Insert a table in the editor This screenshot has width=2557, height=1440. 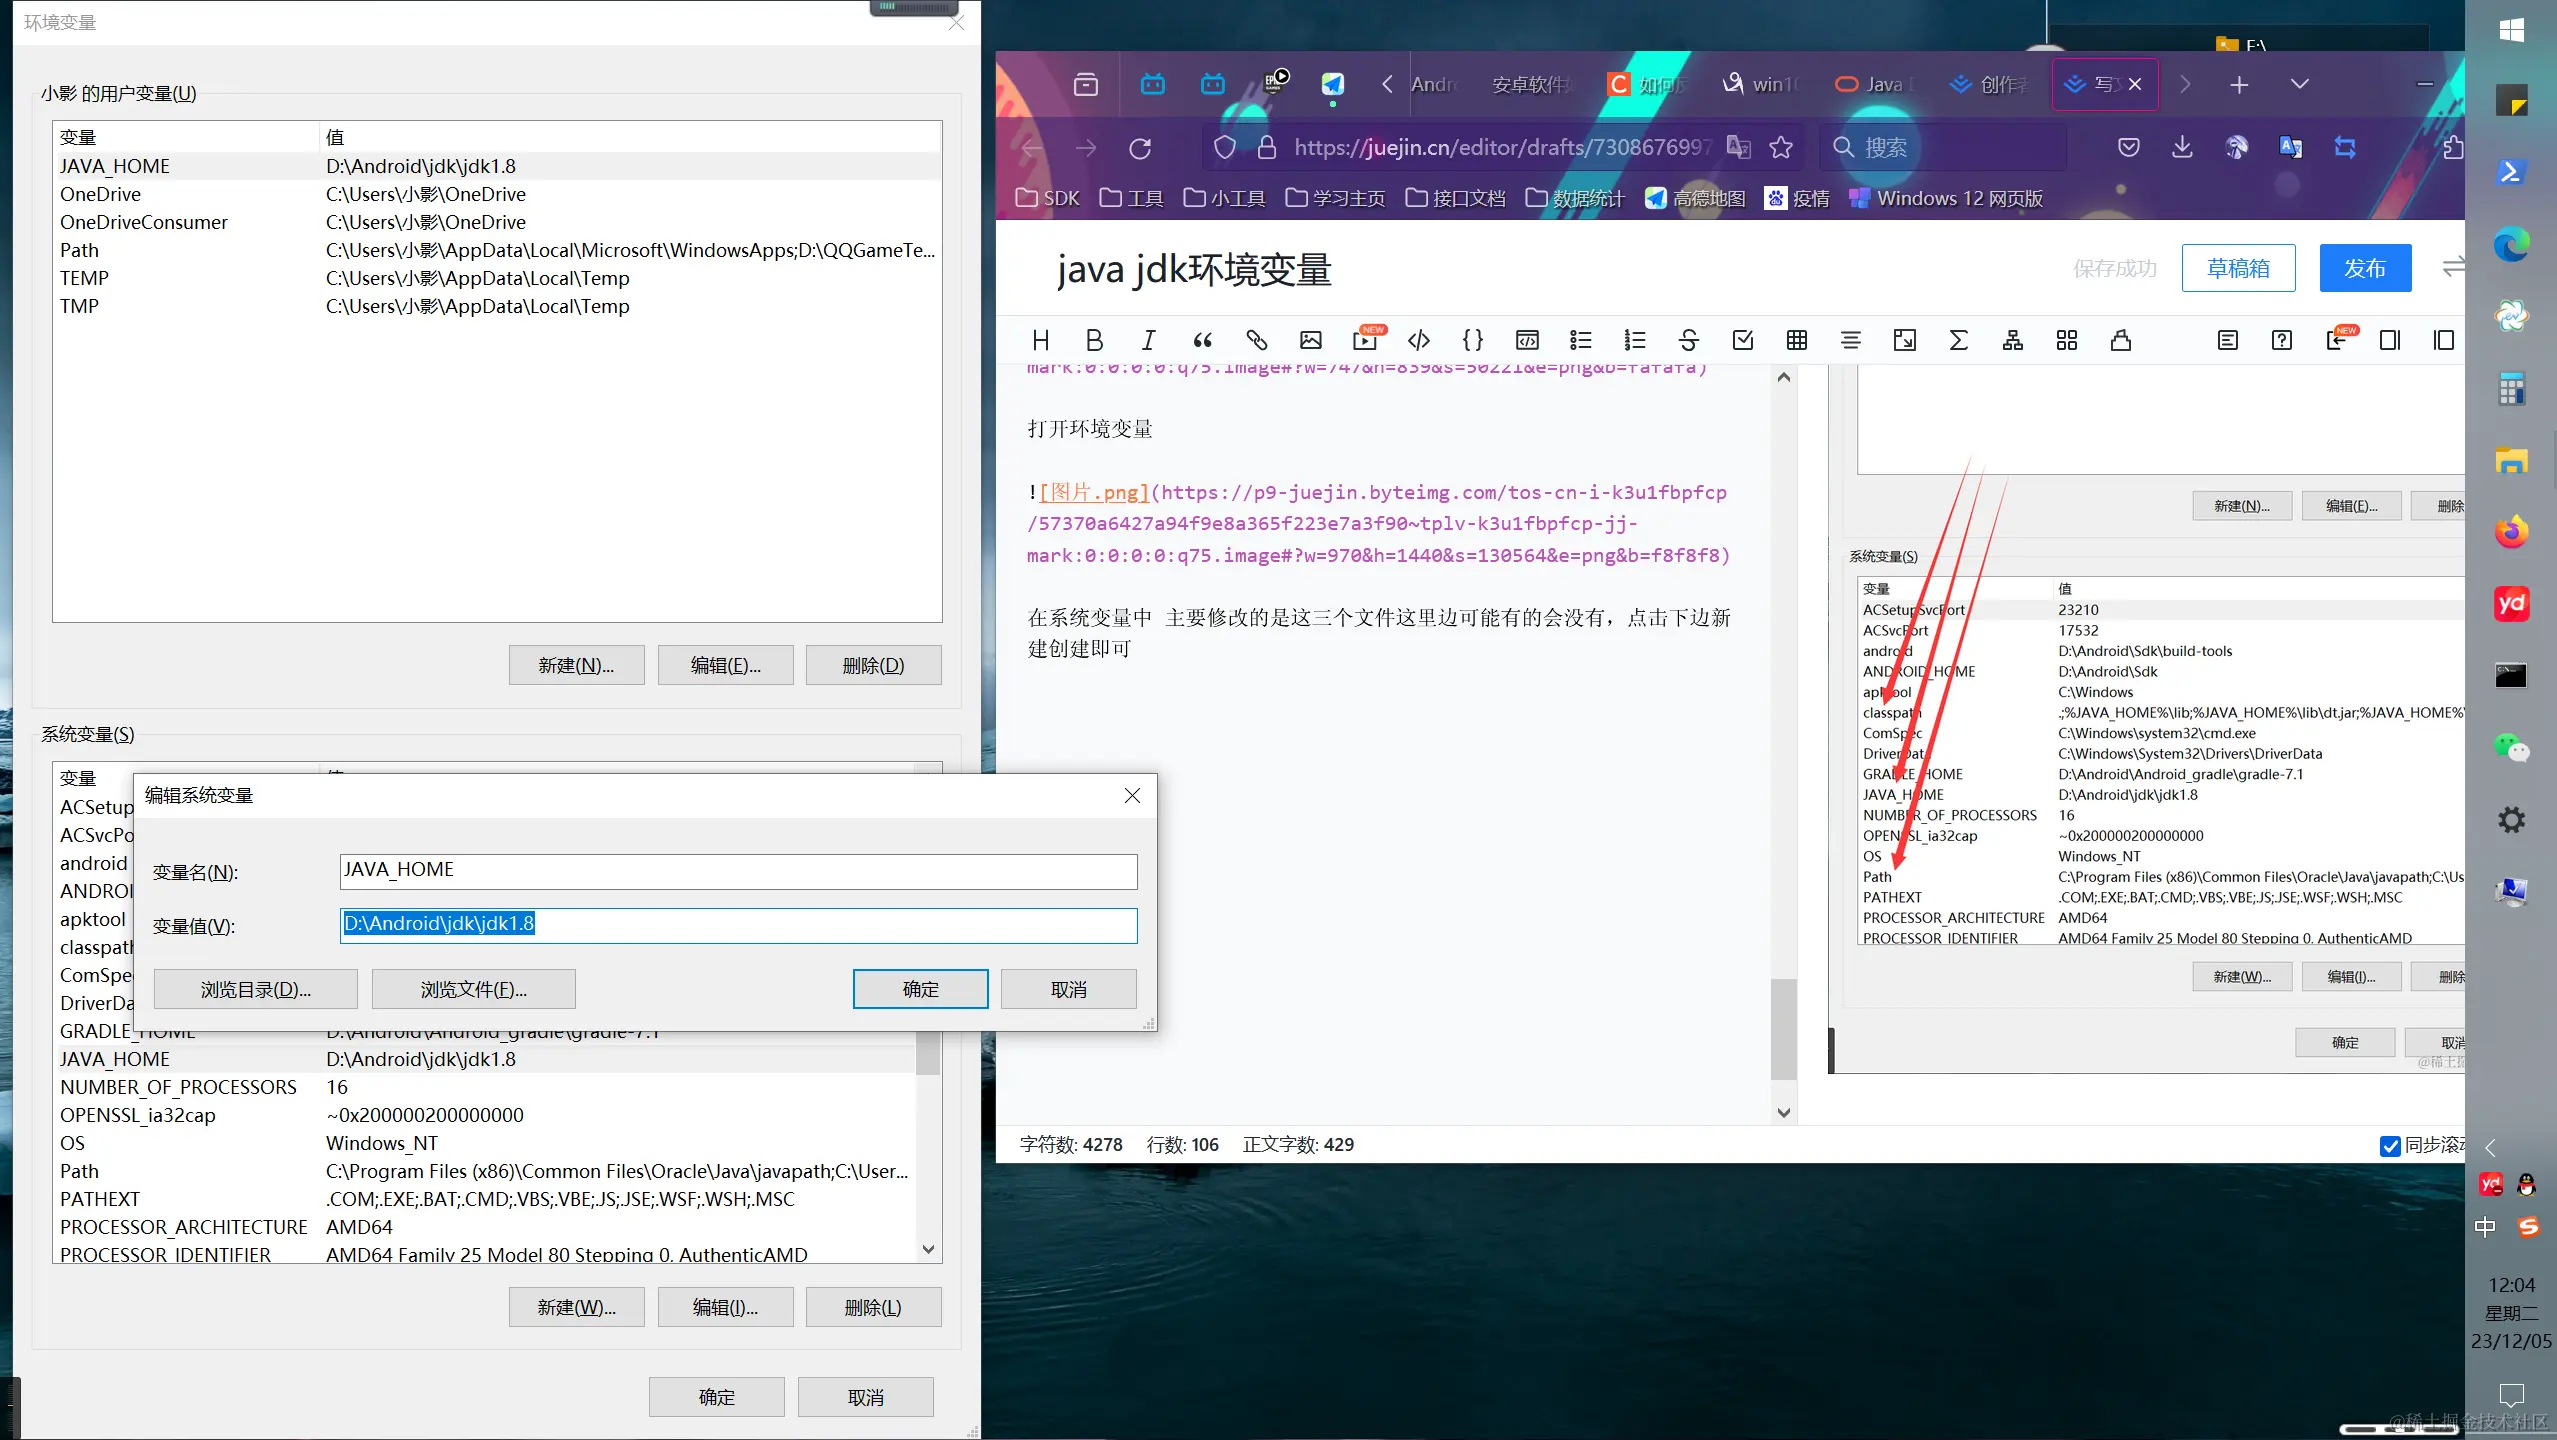[x=1795, y=340]
